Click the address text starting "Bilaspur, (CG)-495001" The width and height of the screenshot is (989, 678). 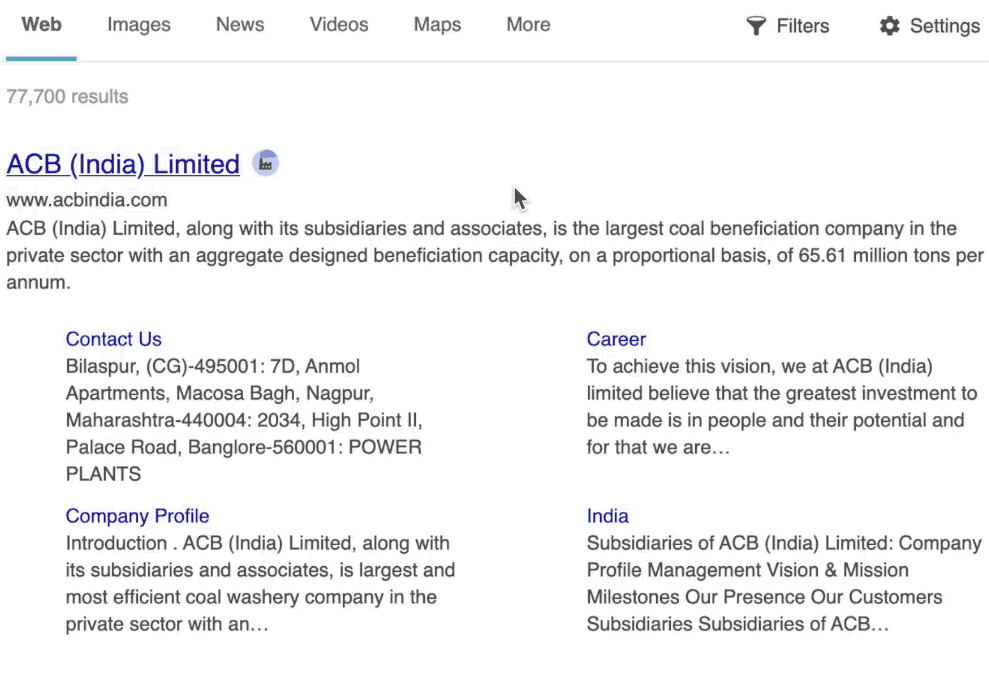244,420
